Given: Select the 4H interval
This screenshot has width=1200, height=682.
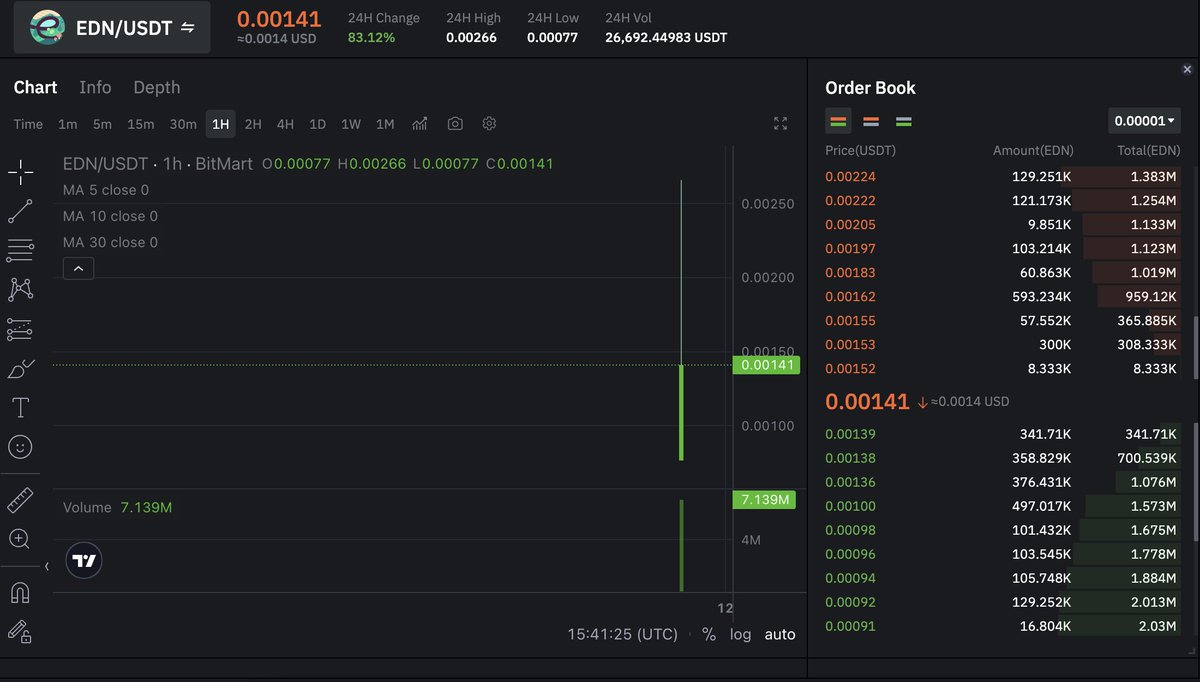Looking at the screenshot, I should pyautogui.click(x=285, y=124).
